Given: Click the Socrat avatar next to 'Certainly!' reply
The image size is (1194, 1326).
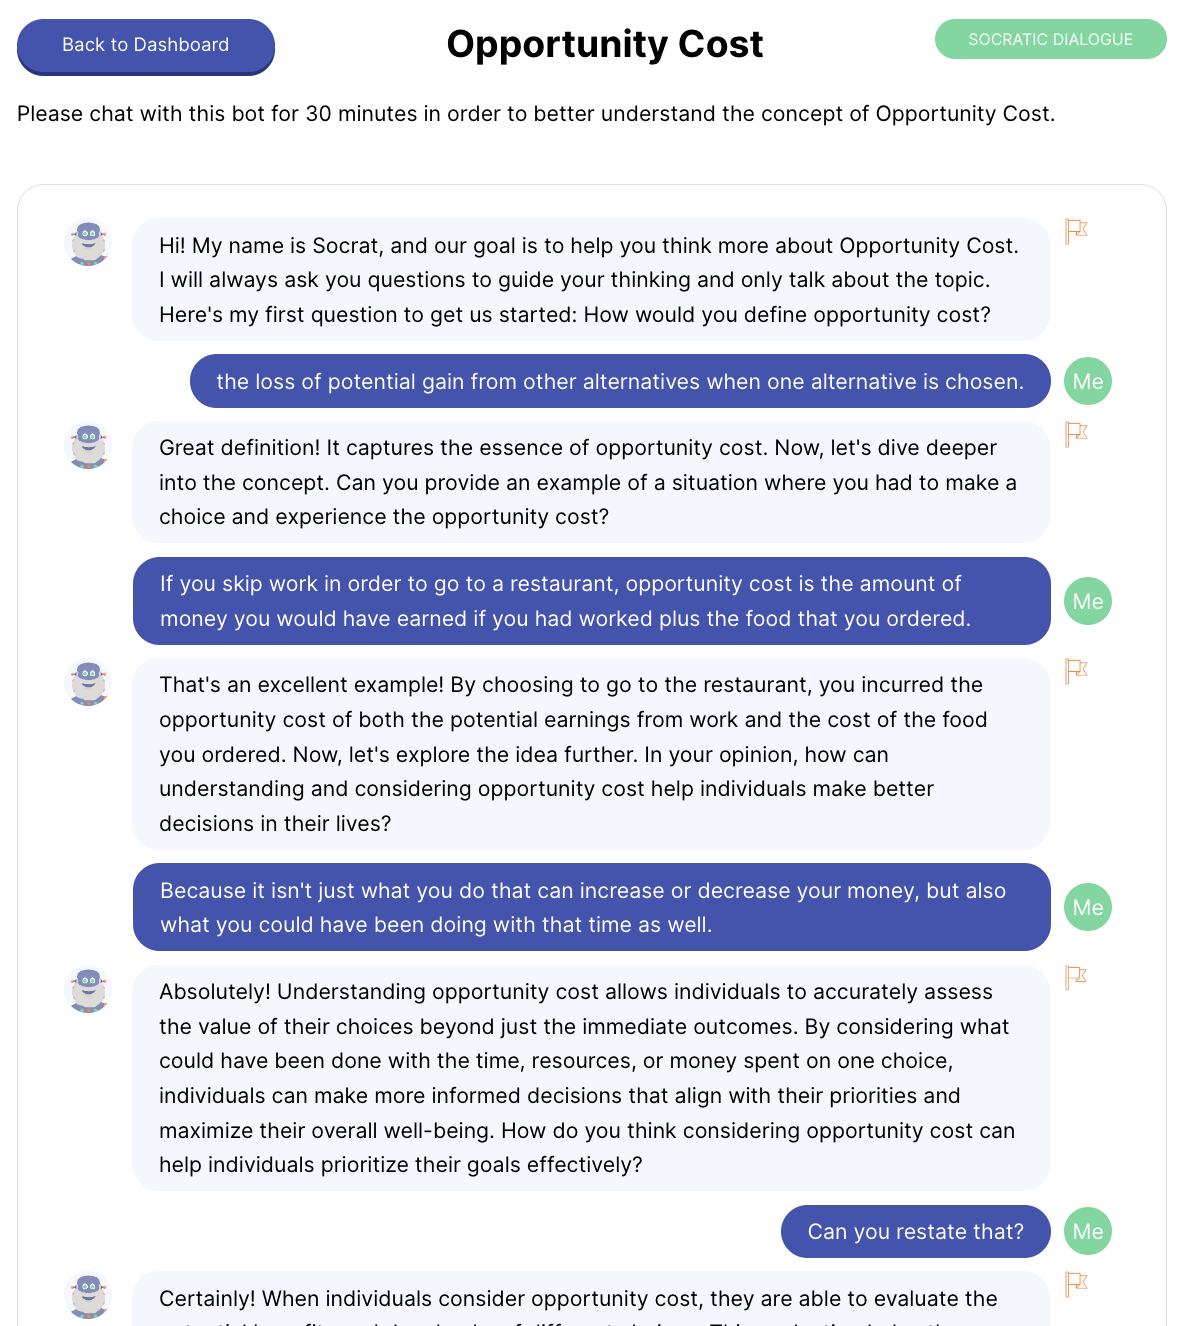Looking at the screenshot, I should tap(88, 1295).
